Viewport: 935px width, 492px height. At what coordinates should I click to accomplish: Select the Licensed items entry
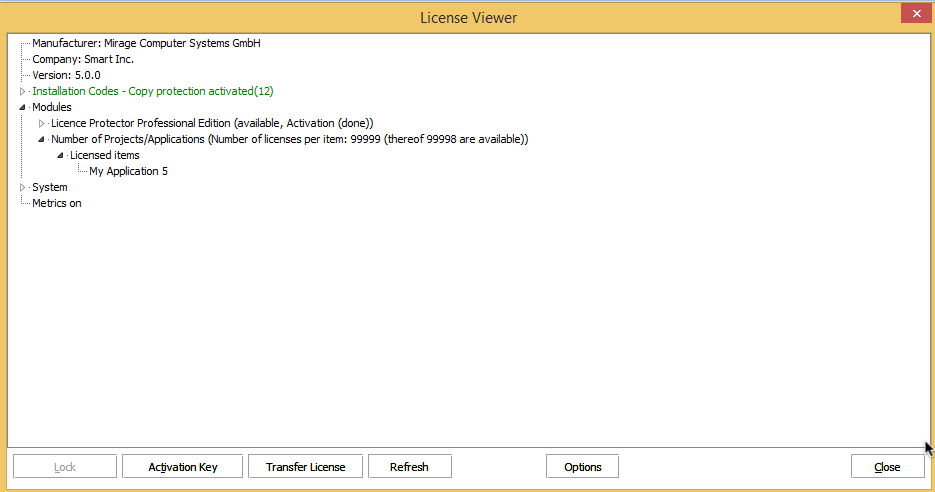click(x=105, y=156)
